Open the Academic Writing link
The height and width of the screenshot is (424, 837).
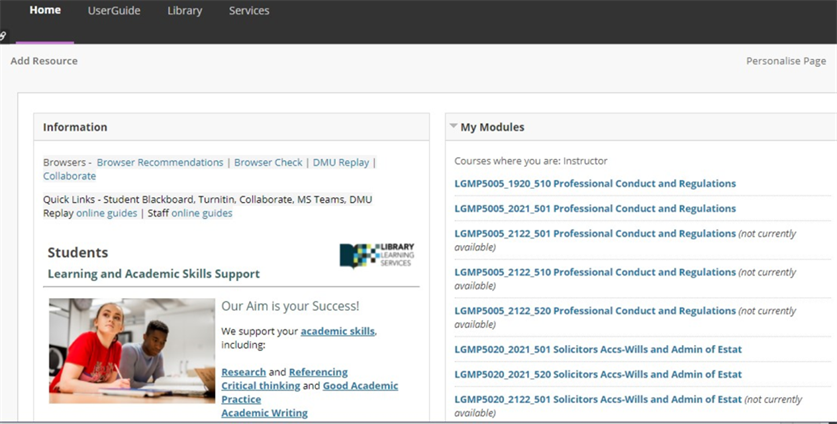coord(264,413)
